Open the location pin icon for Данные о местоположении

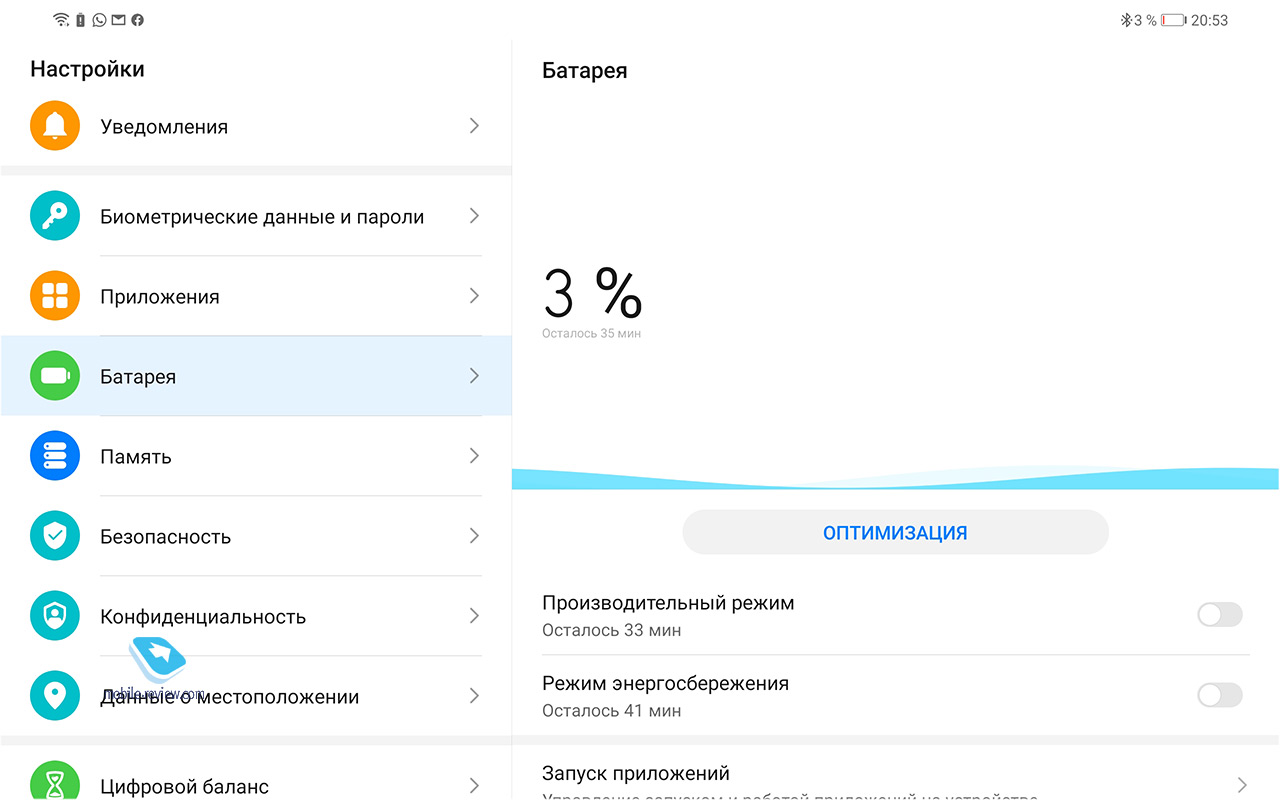click(55, 696)
